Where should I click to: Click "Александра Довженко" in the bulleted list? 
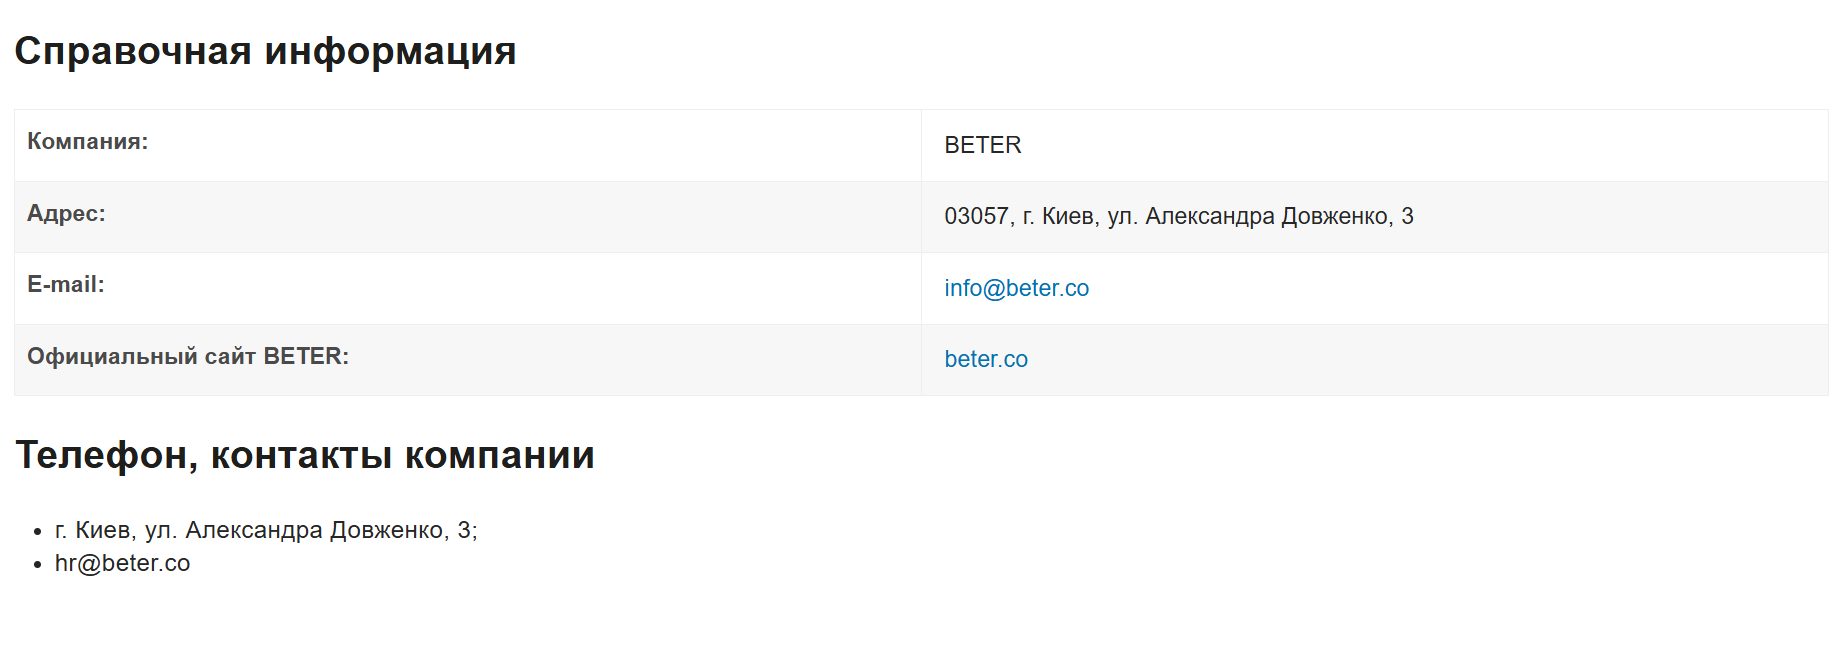click(x=317, y=530)
